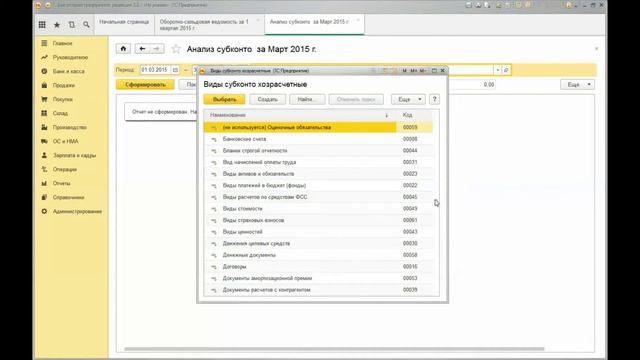
Task: Click the Операции sidebar icon
Action: point(44,169)
